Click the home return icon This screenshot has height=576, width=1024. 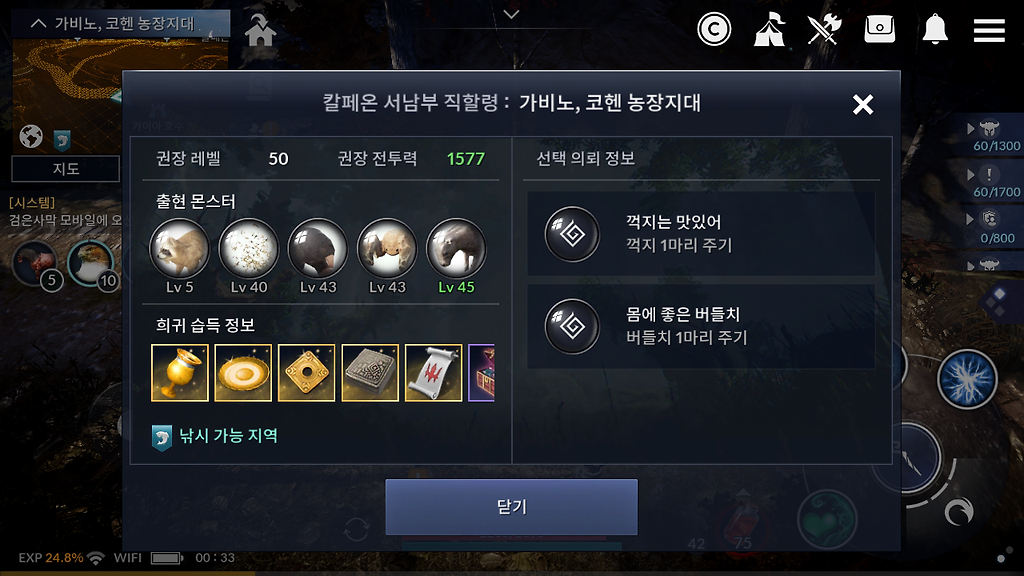pos(260,31)
